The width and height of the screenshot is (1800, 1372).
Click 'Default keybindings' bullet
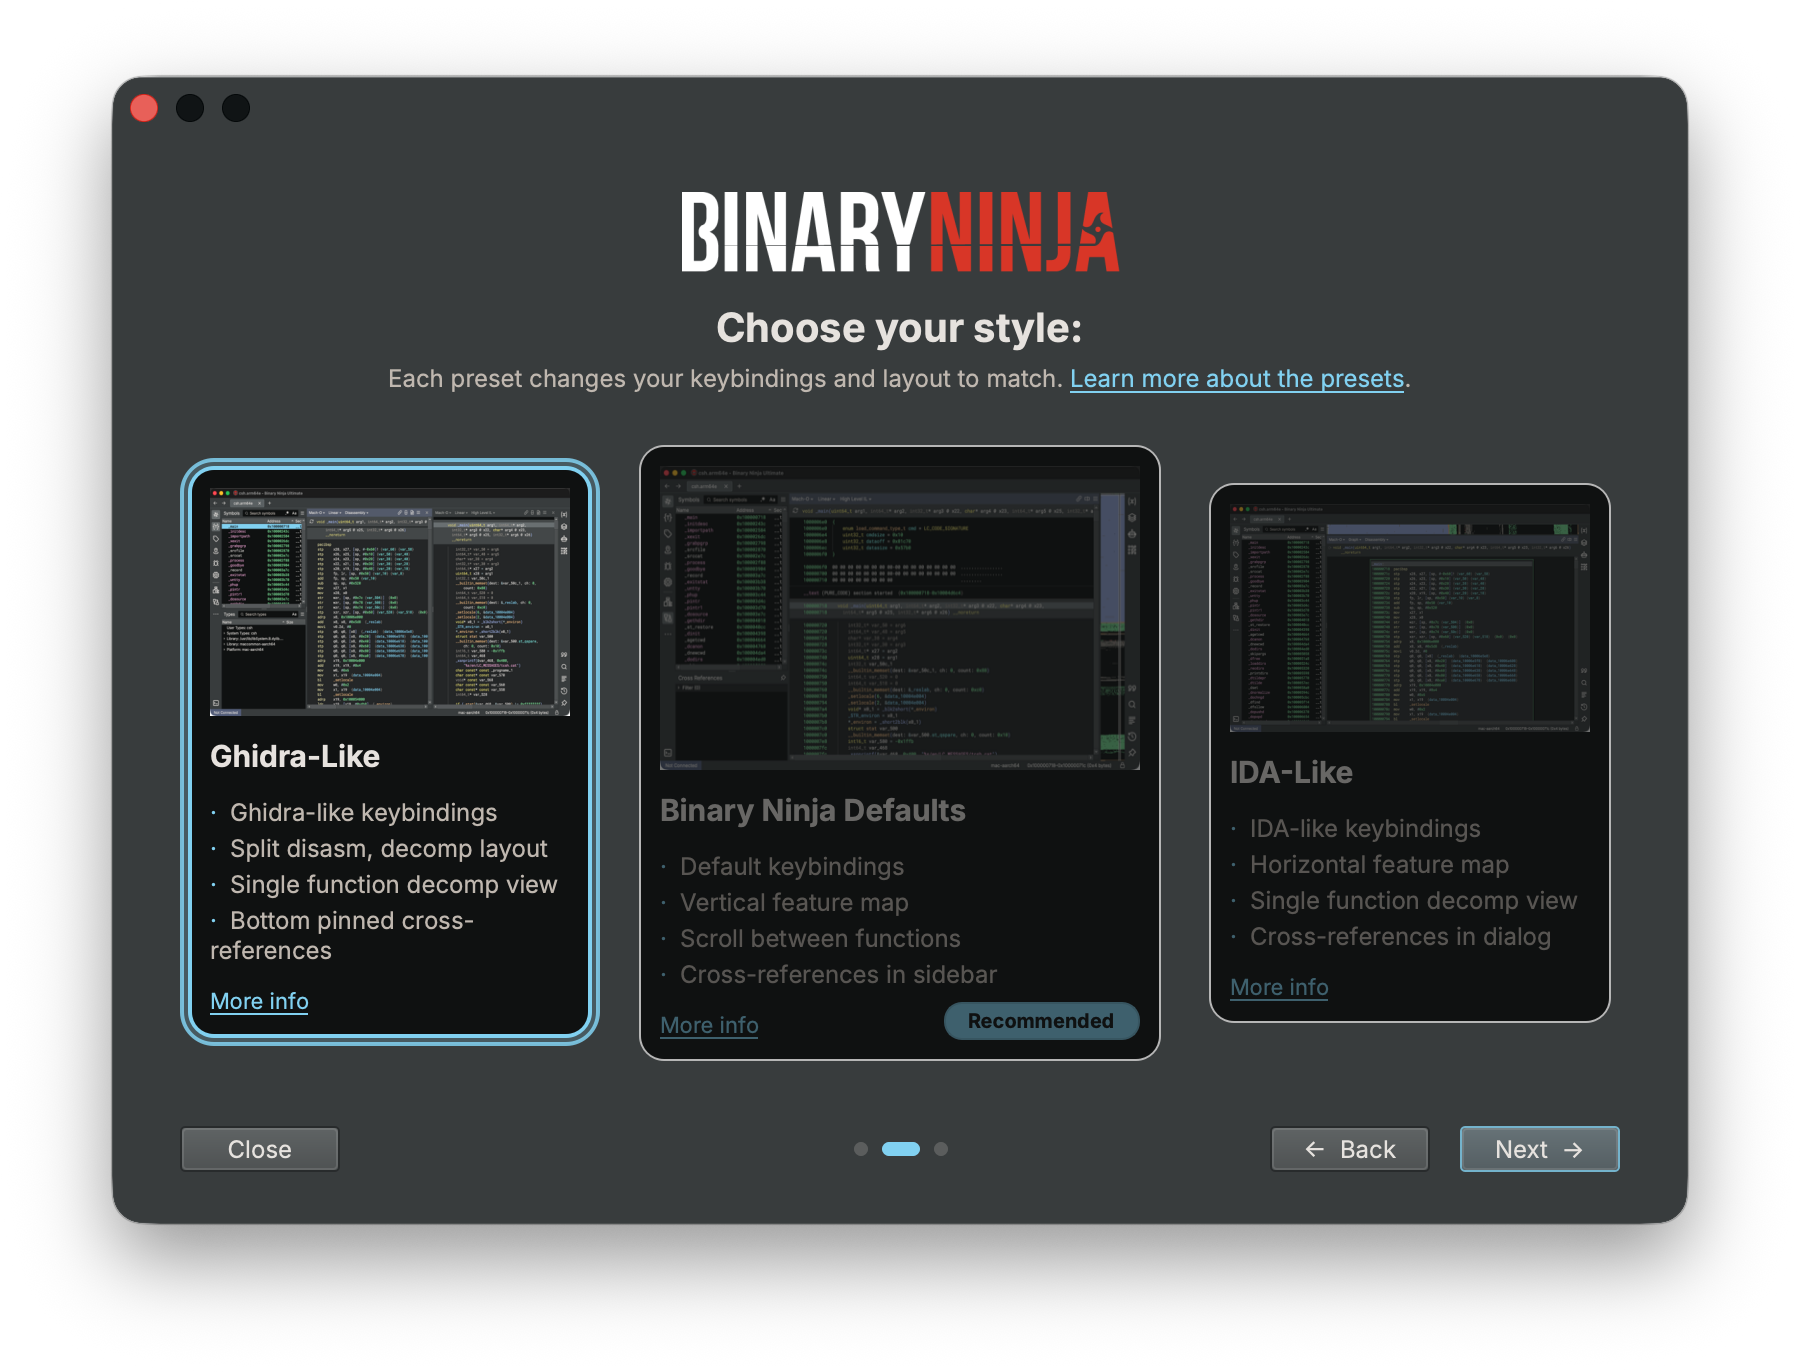coord(792,866)
